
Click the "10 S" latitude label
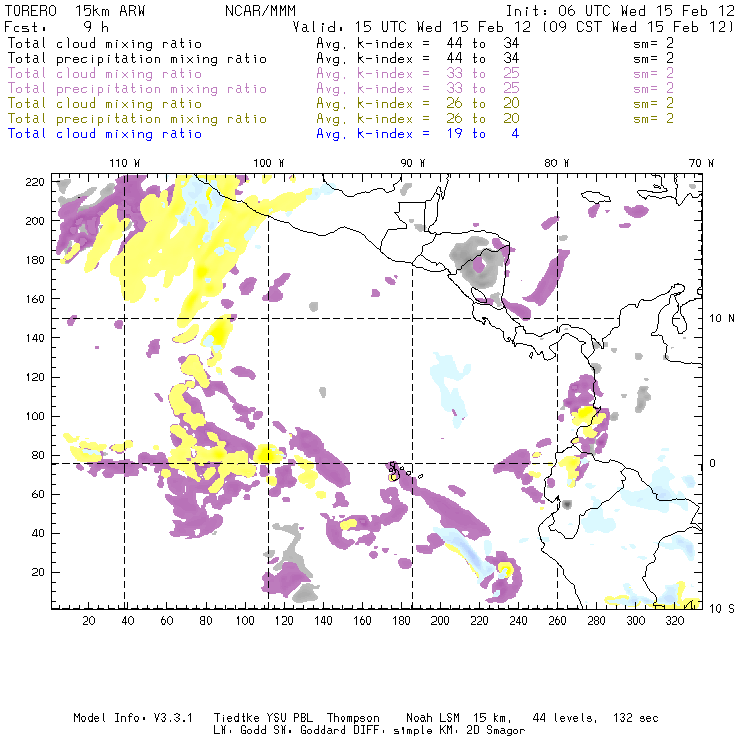722,609
